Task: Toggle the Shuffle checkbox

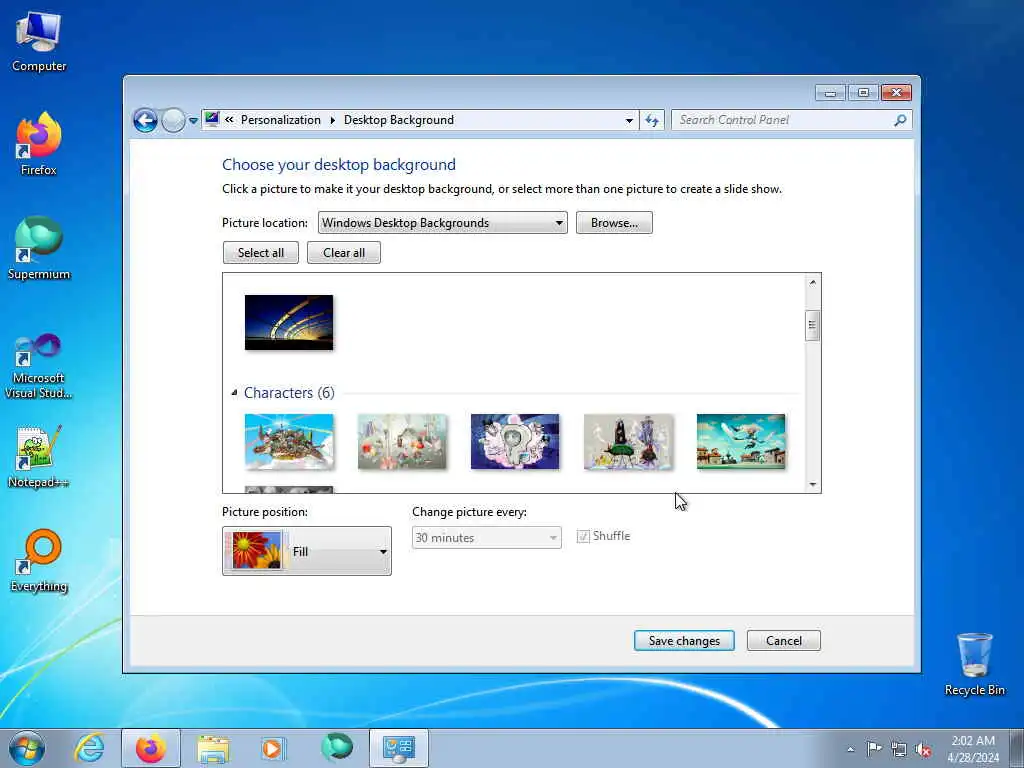Action: tap(583, 537)
